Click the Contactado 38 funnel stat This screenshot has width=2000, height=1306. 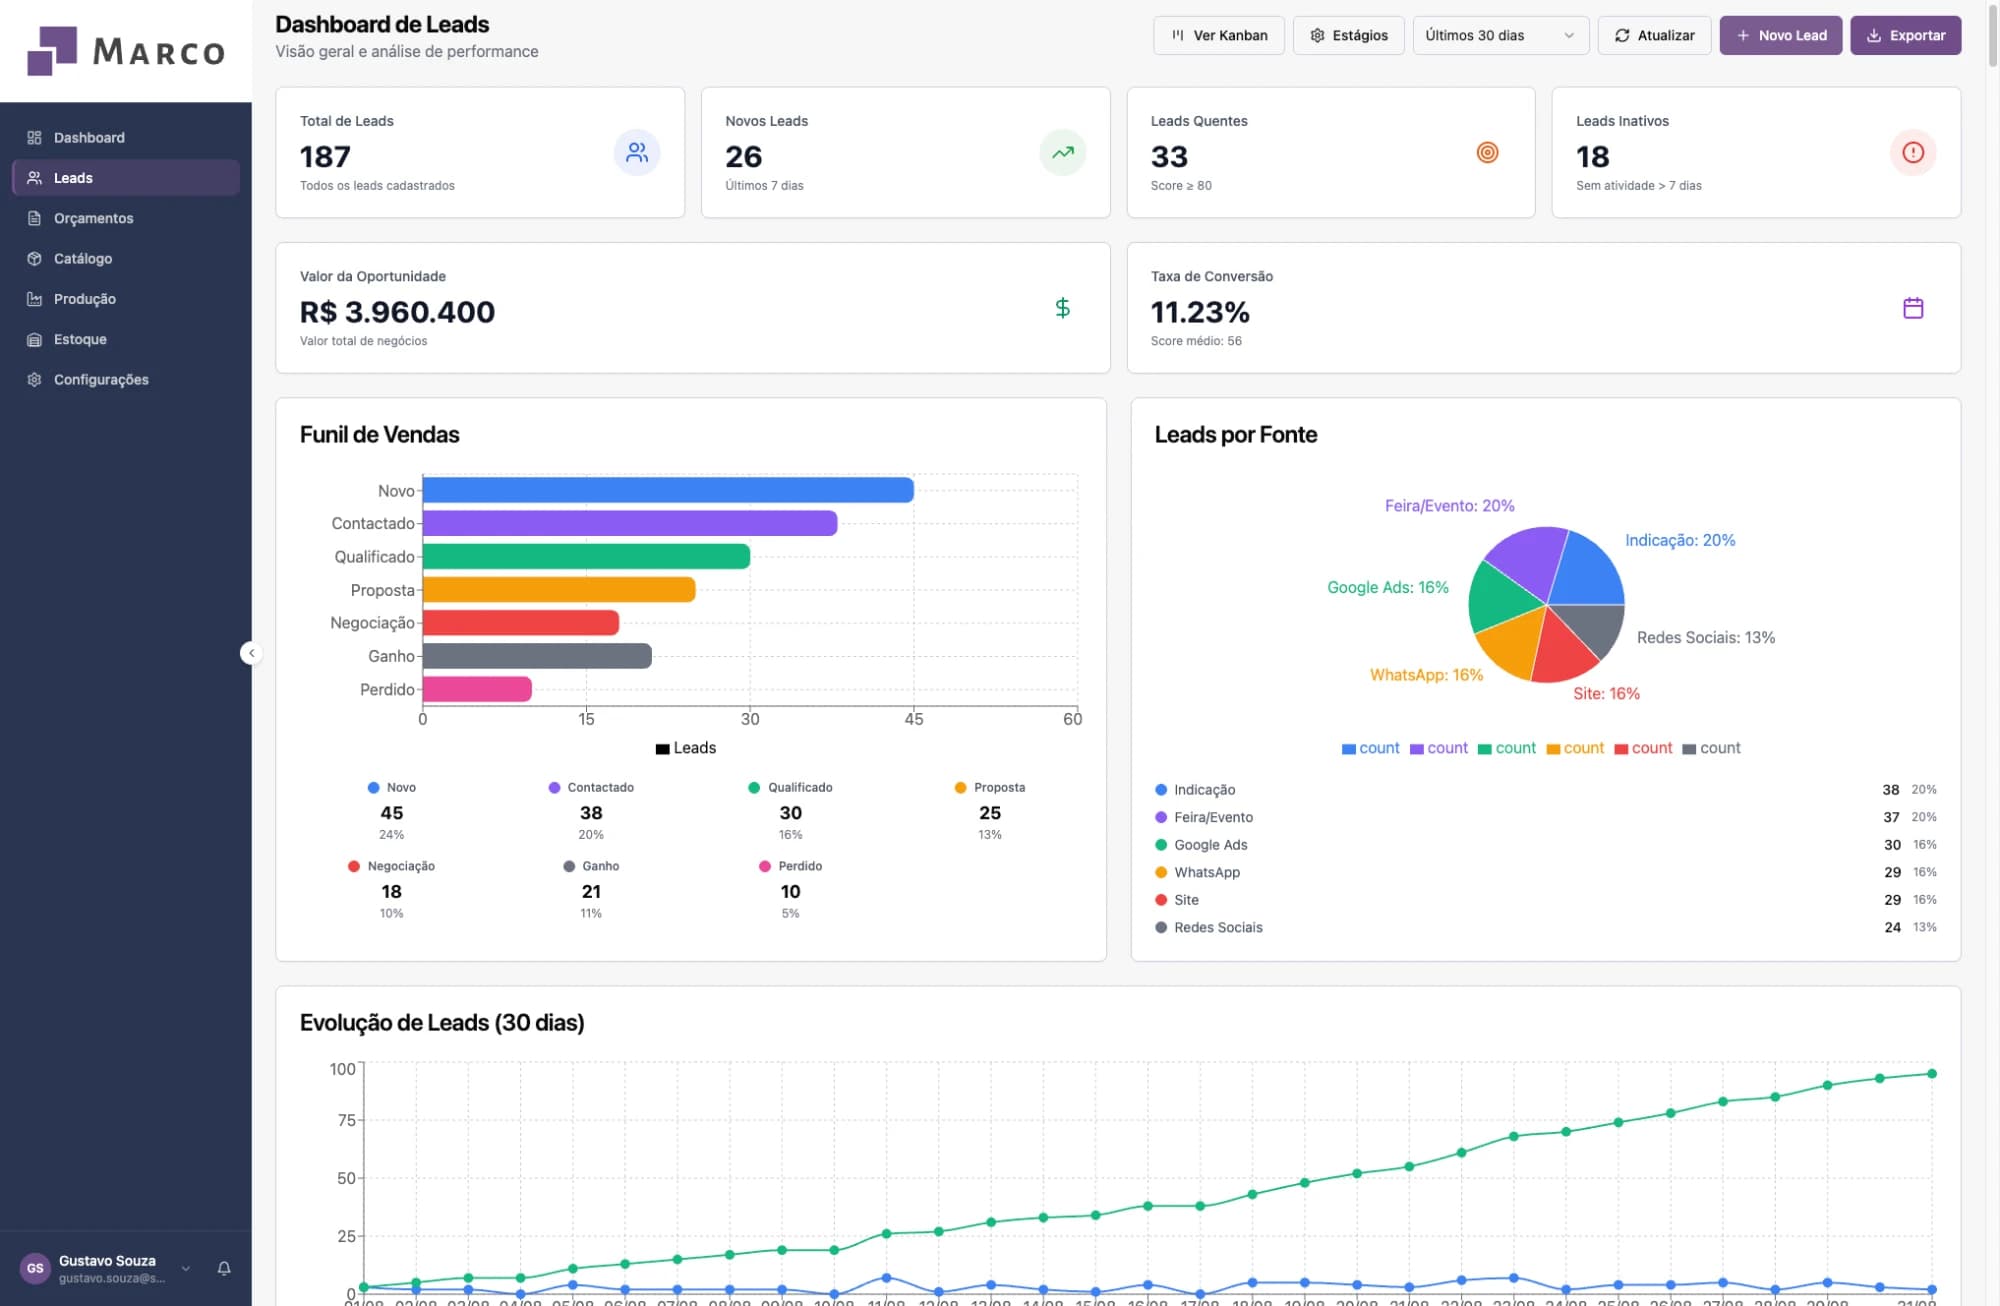point(591,811)
